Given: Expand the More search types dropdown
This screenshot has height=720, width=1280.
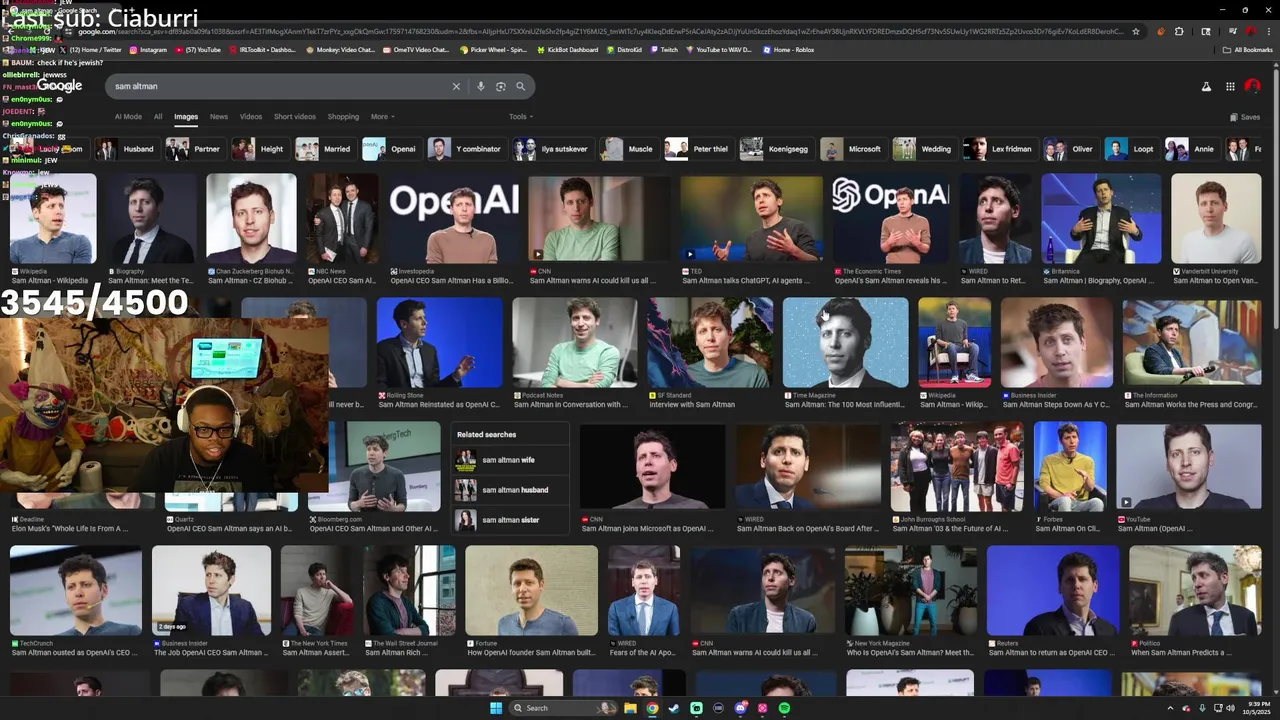Looking at the screenshot, I should coord(382,117).
